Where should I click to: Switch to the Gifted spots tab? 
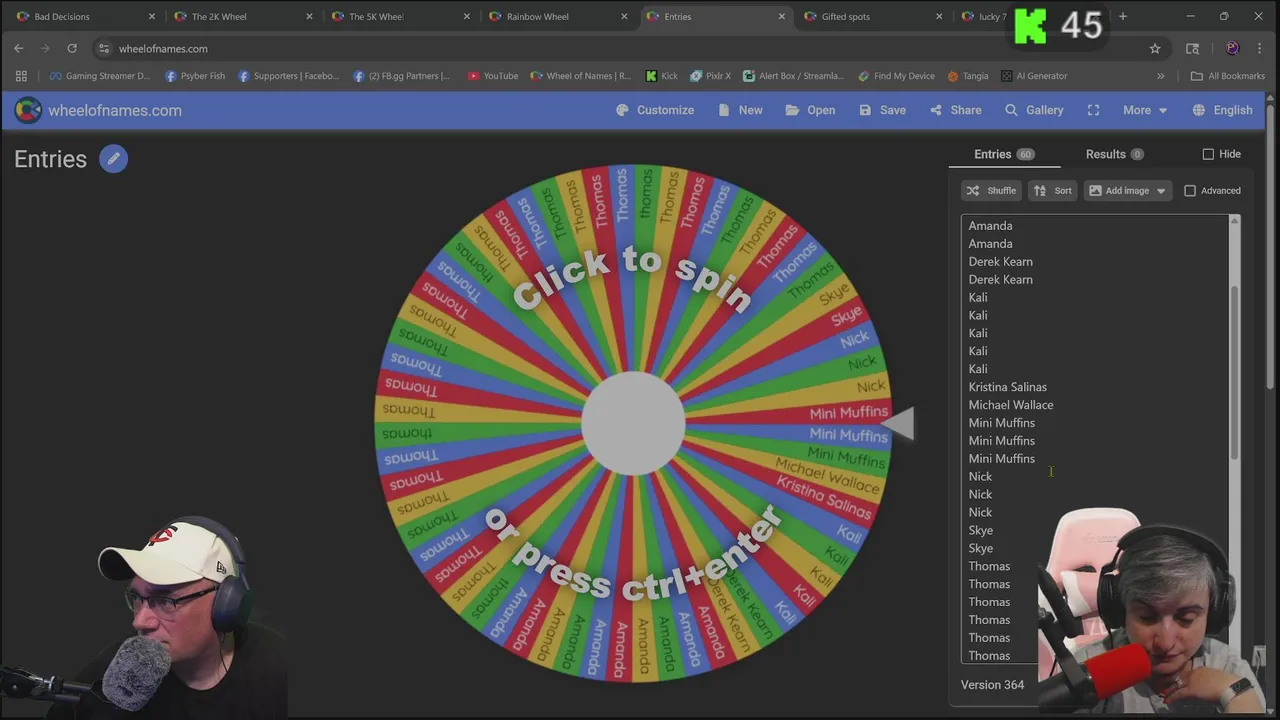pos(870,16)
